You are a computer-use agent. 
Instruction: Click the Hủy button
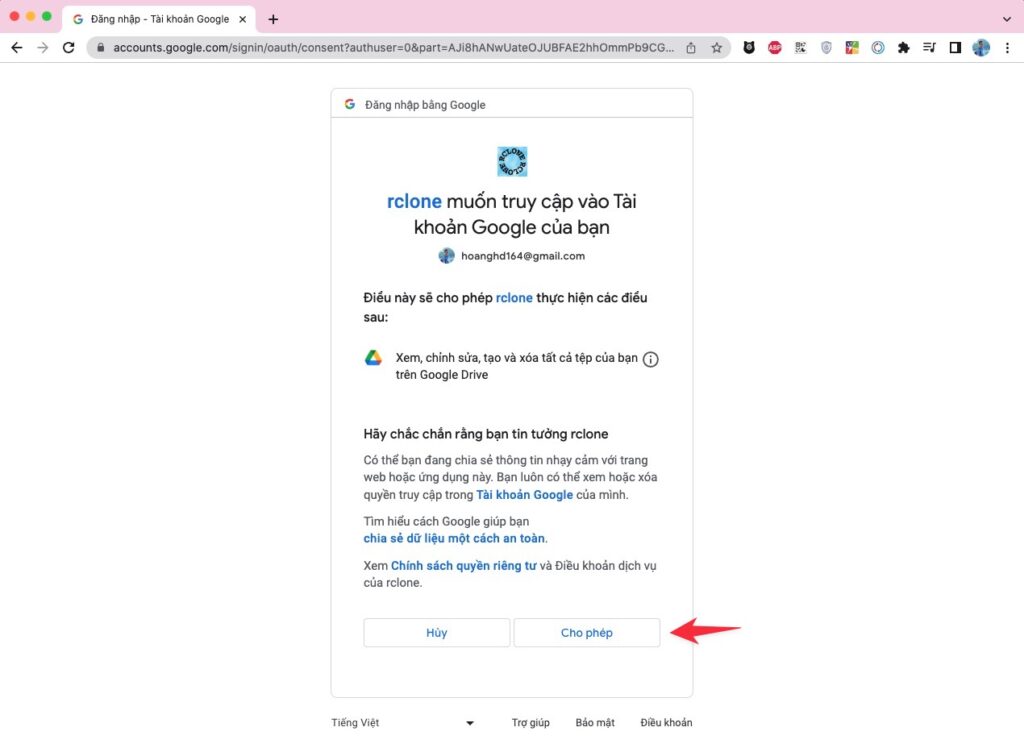pyautogui.click(x=436, y=632)
